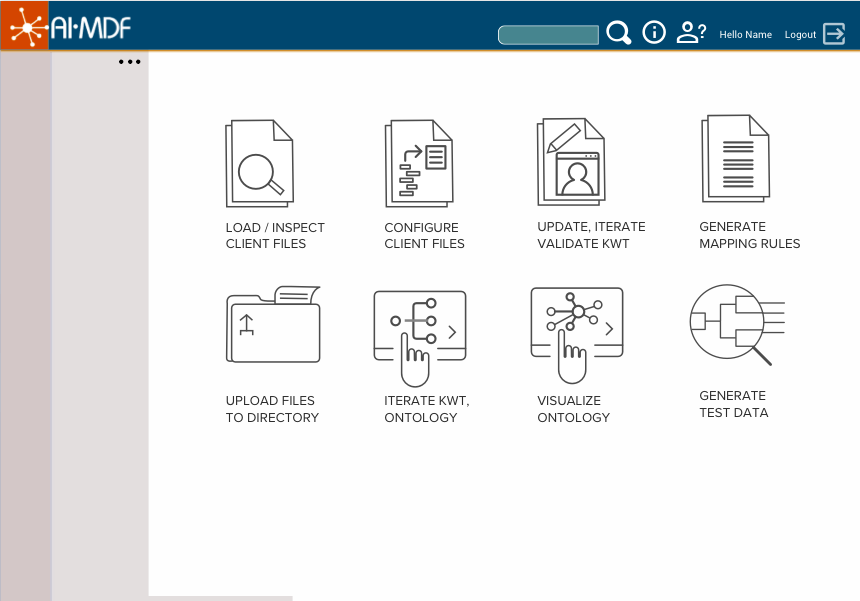Open the Iterate KWT, Ontology icon
Screen dimensions: 860x601
pos(420,338)
